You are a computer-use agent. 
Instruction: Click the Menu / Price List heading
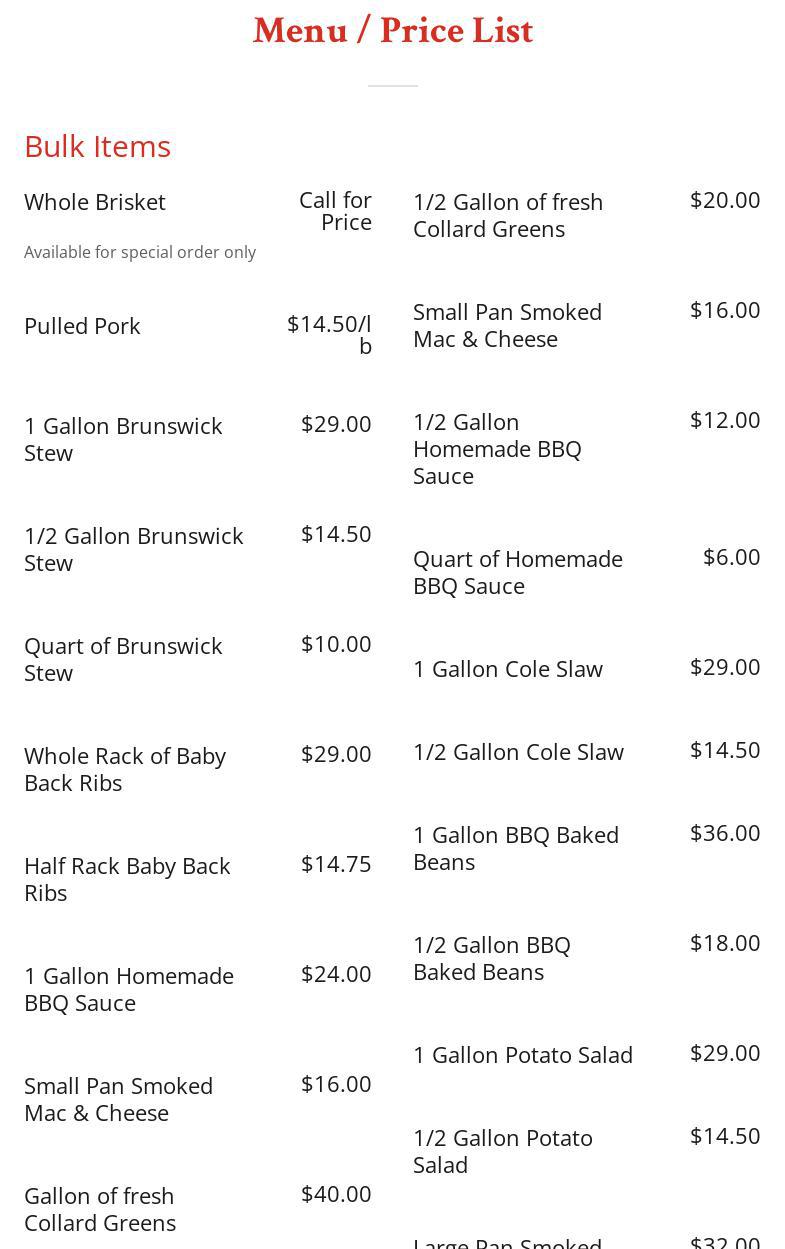tap(393, 31)
